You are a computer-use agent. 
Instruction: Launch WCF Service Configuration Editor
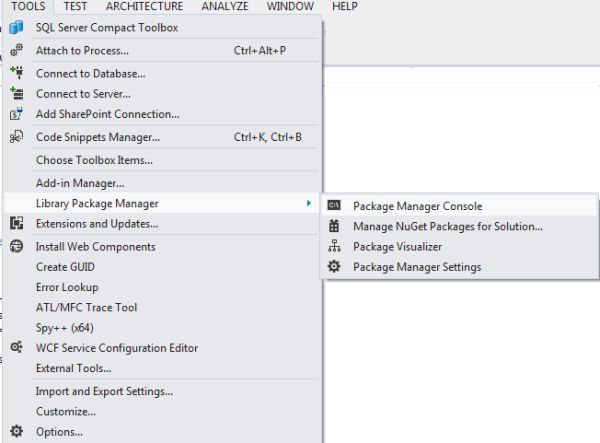(116, 348)
